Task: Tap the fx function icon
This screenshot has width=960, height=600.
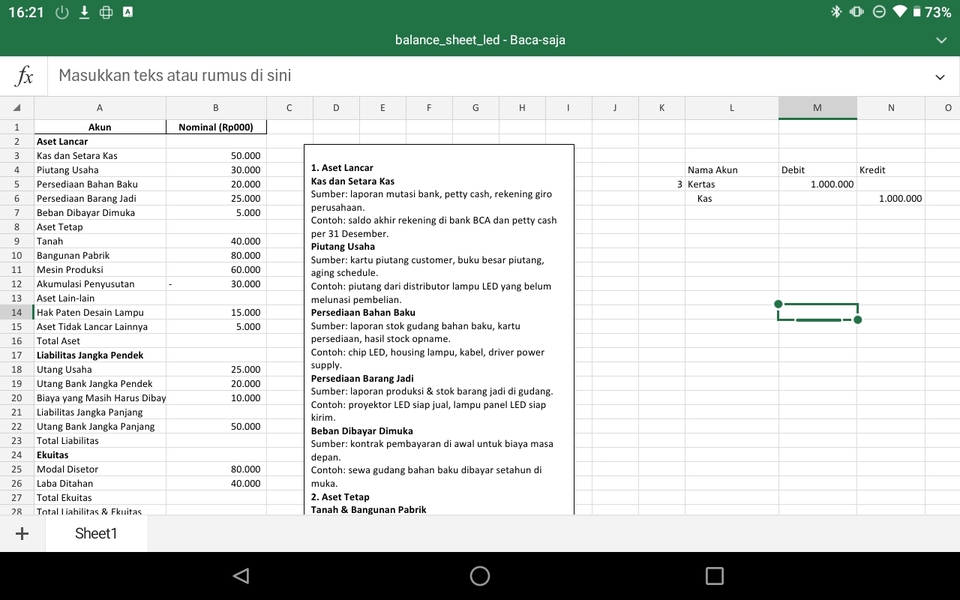Action: pos(25,76)
